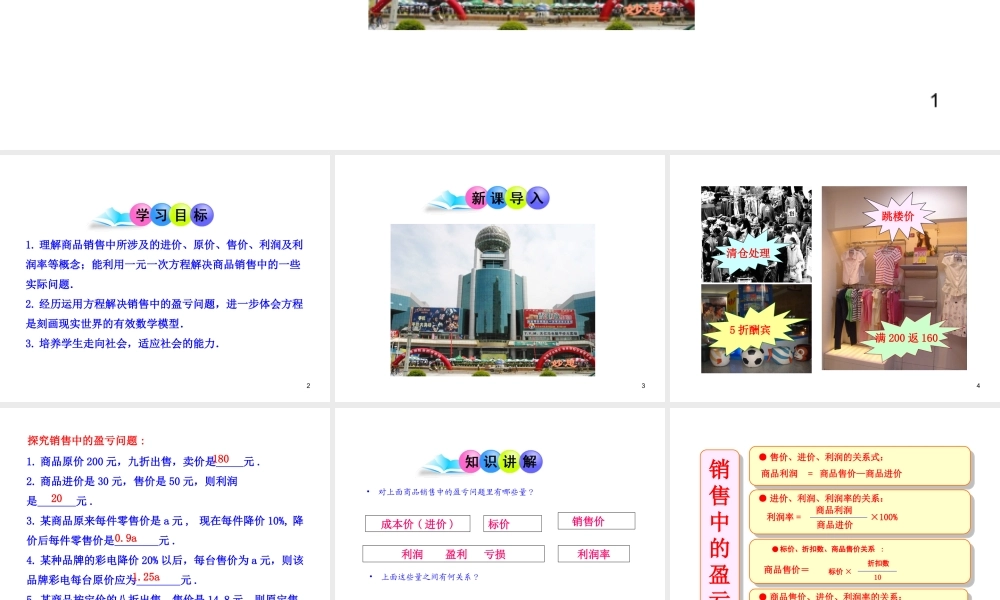Click the 销售价 labeled box
1000x600 pixels.
(x=598, y=520)
